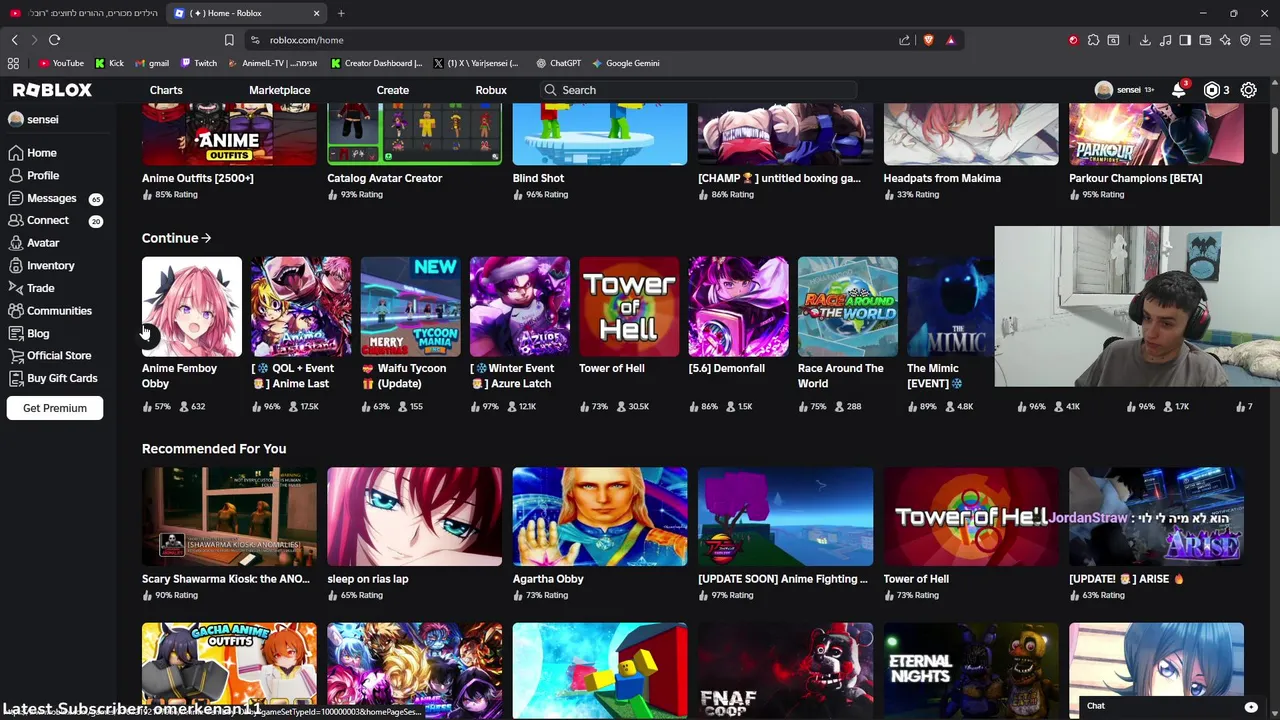Open the Create tab
Image resolution: width=1280 pixels, height=720 pixels.
pyautogui.click(x=392, y=90)
